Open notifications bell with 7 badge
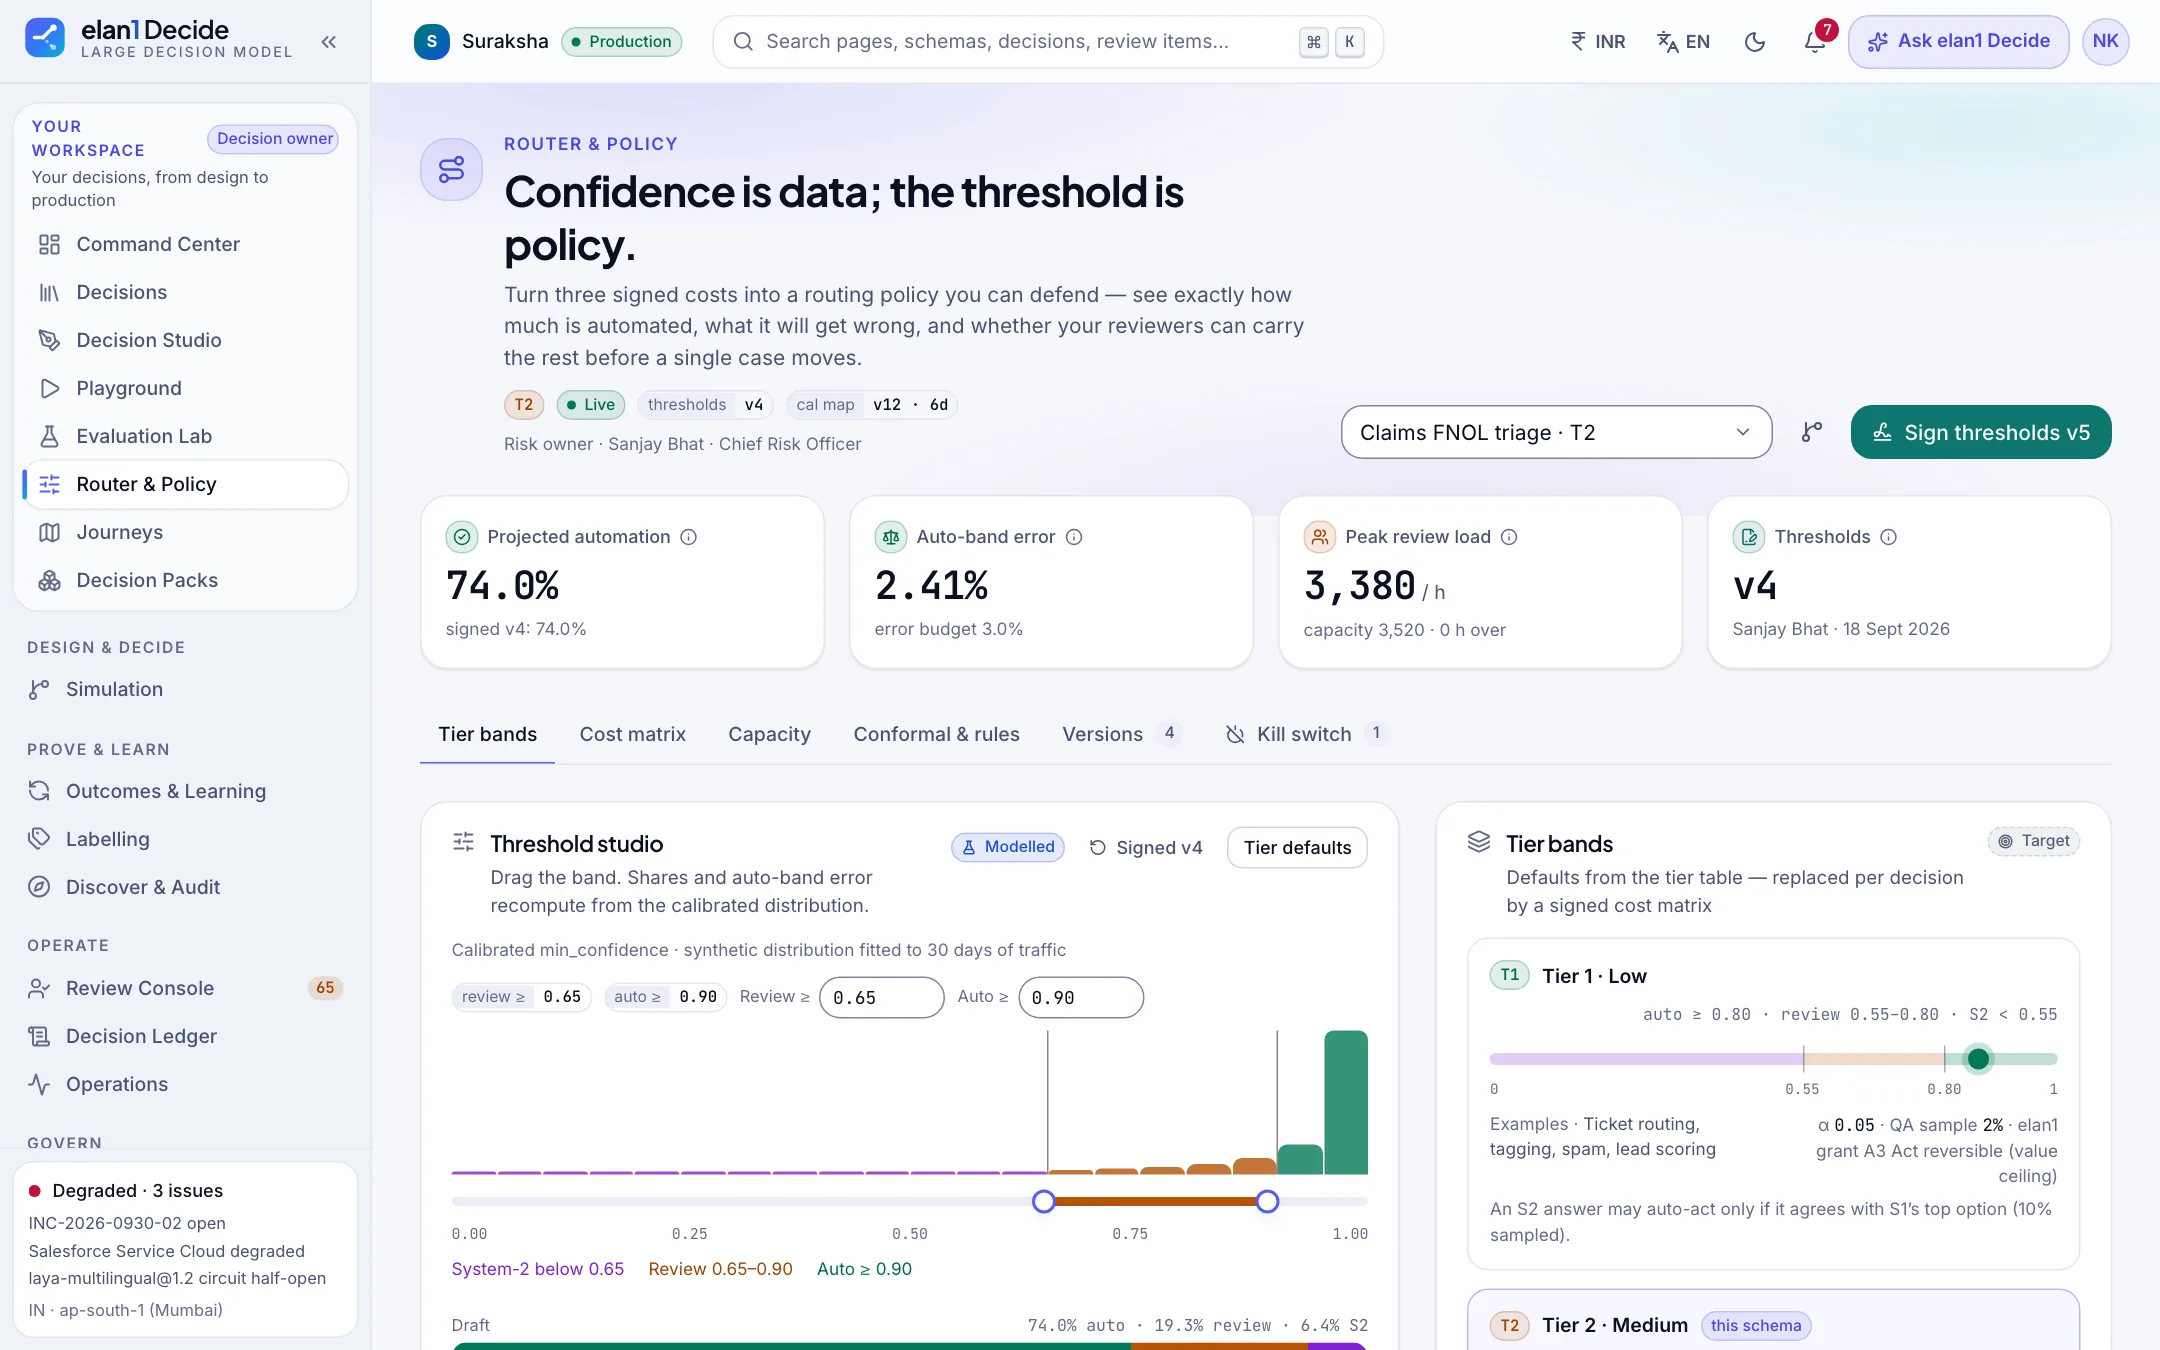The image size is (2160, 1350). [1815, 42]
